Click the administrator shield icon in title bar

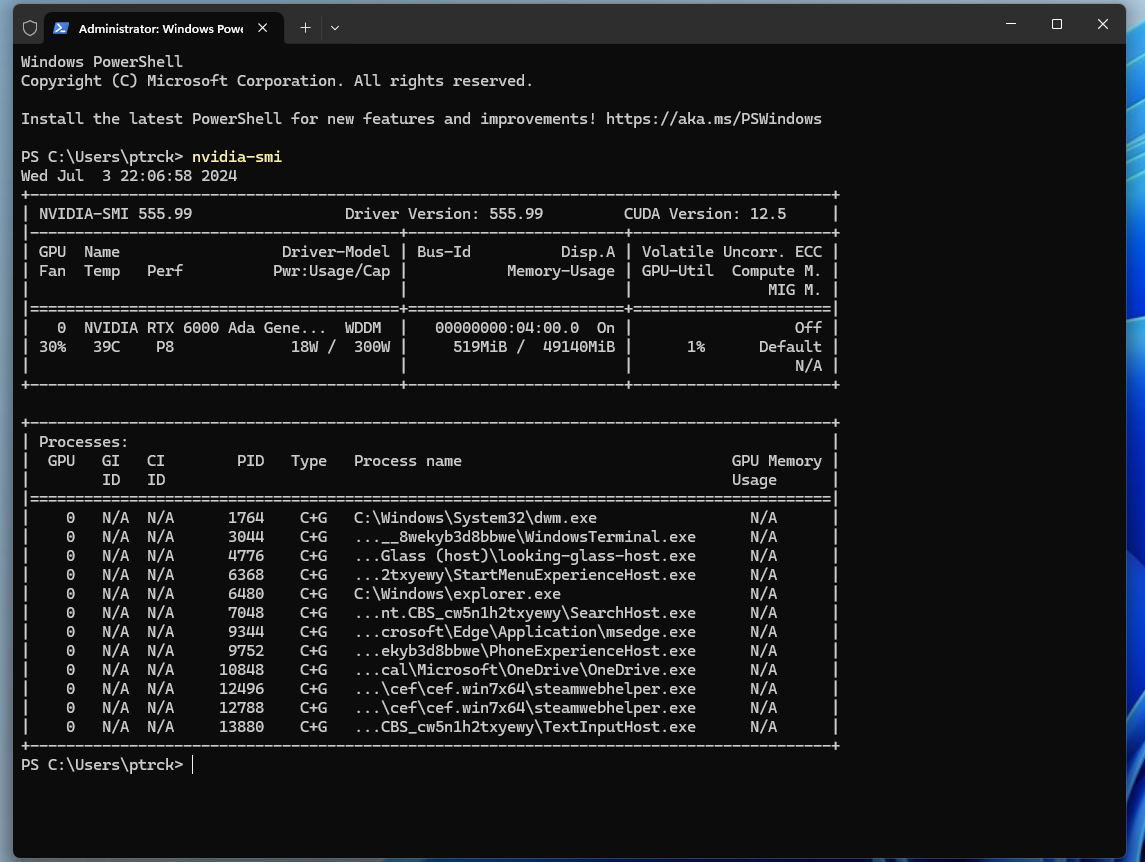[x=30, y=28]
